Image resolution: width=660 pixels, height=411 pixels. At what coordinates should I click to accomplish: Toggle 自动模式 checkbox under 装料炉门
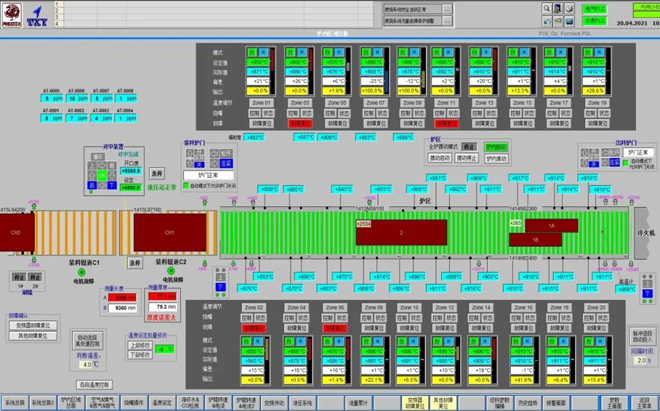tap(185, 185)
